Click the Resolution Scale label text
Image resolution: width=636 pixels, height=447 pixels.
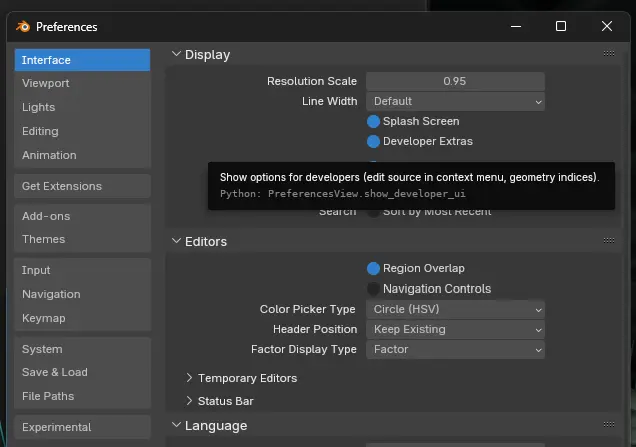tap(312, 82)
